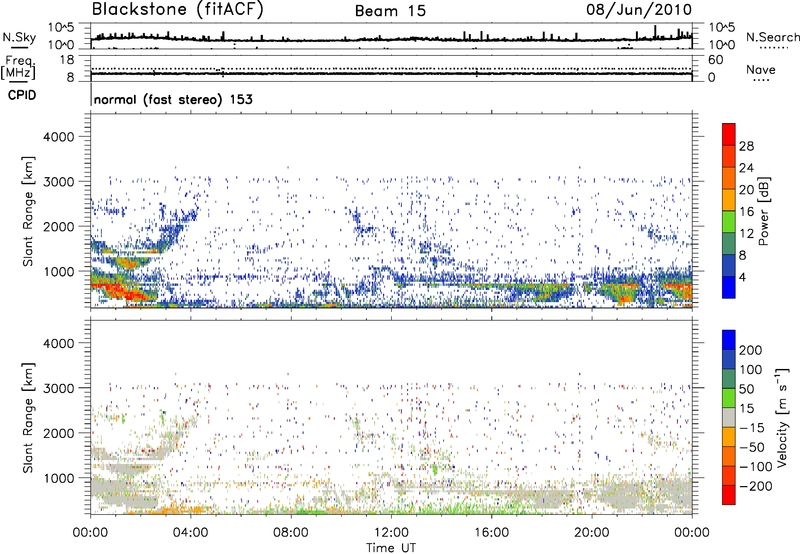Screen dimensions: 800x554
Task: Select the '4' Power colorbar label
Action: pyautogui.click(x=743, y=277)
